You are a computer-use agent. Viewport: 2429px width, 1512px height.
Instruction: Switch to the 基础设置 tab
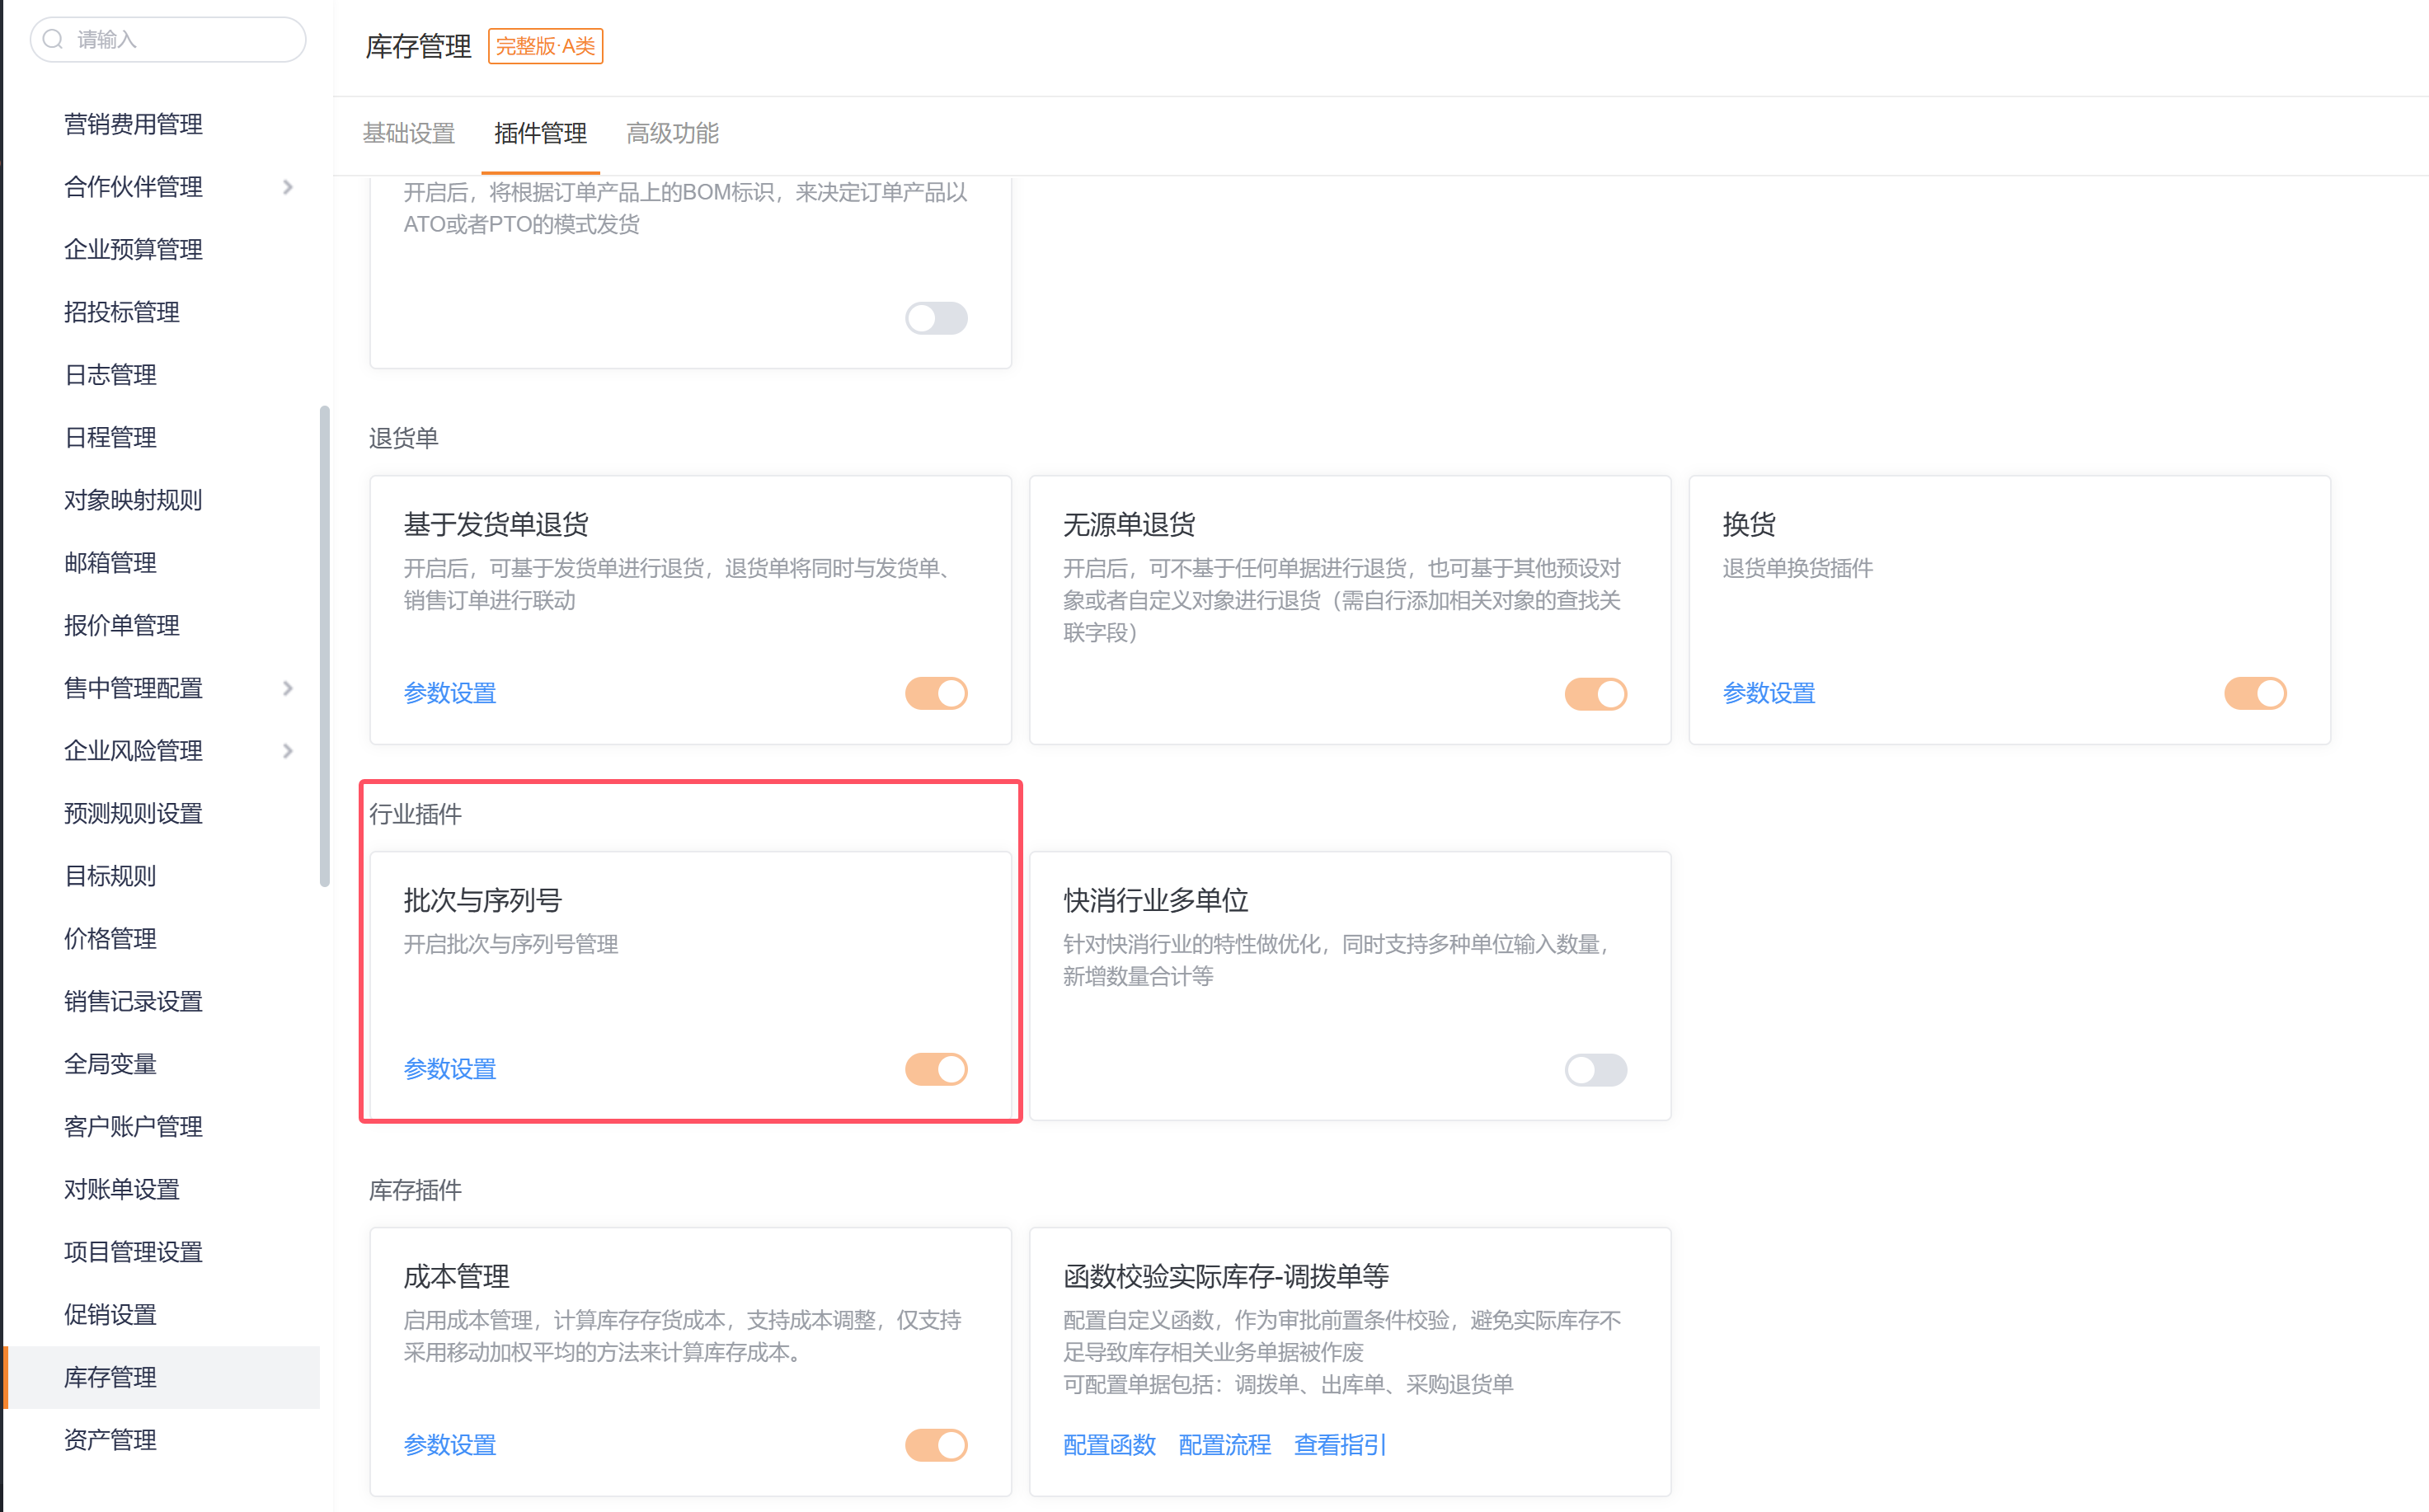(408, 133)
